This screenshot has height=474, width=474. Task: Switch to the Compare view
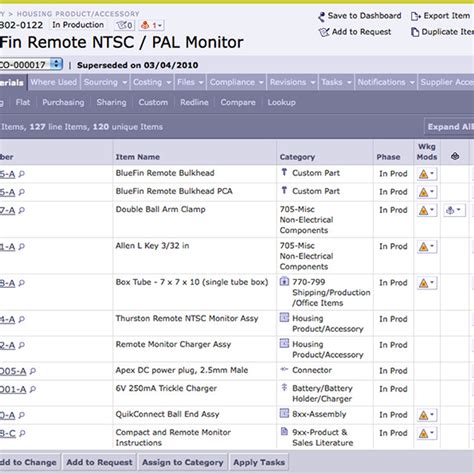tap(238, 102)
